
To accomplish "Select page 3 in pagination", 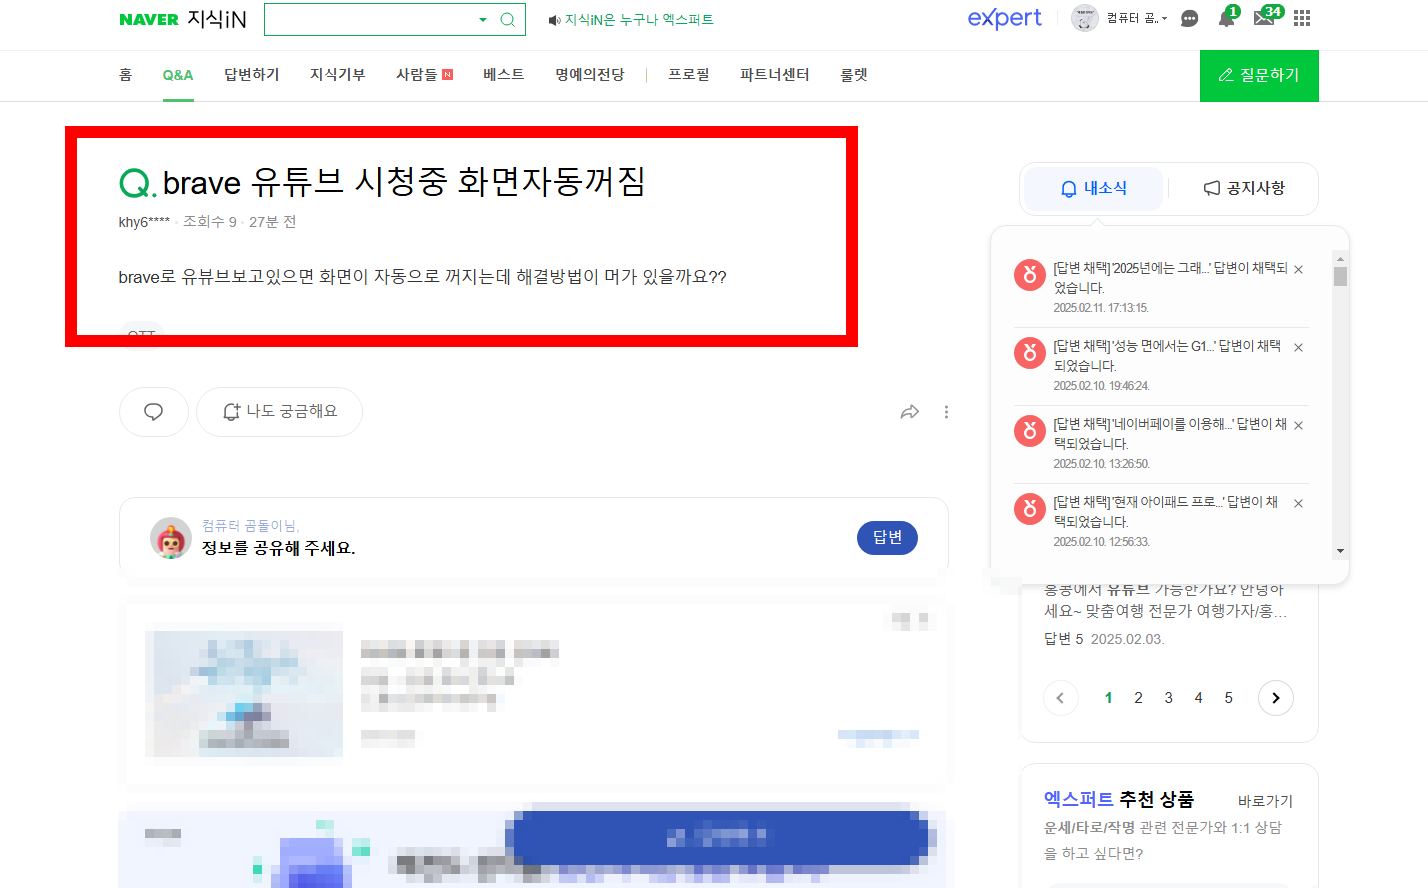I will coord(1168,698).
